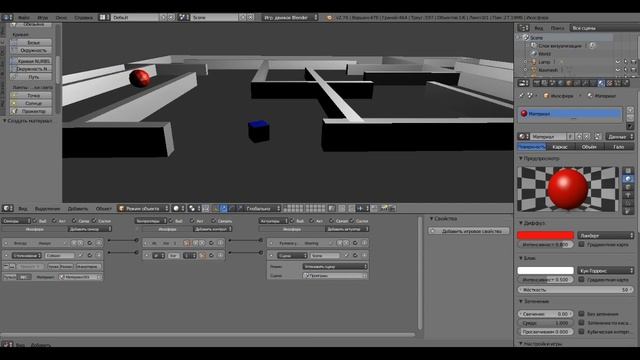640x360 pixels.
Task: Open the Texture properties tab icon
Action: click(x=609, y=83)
